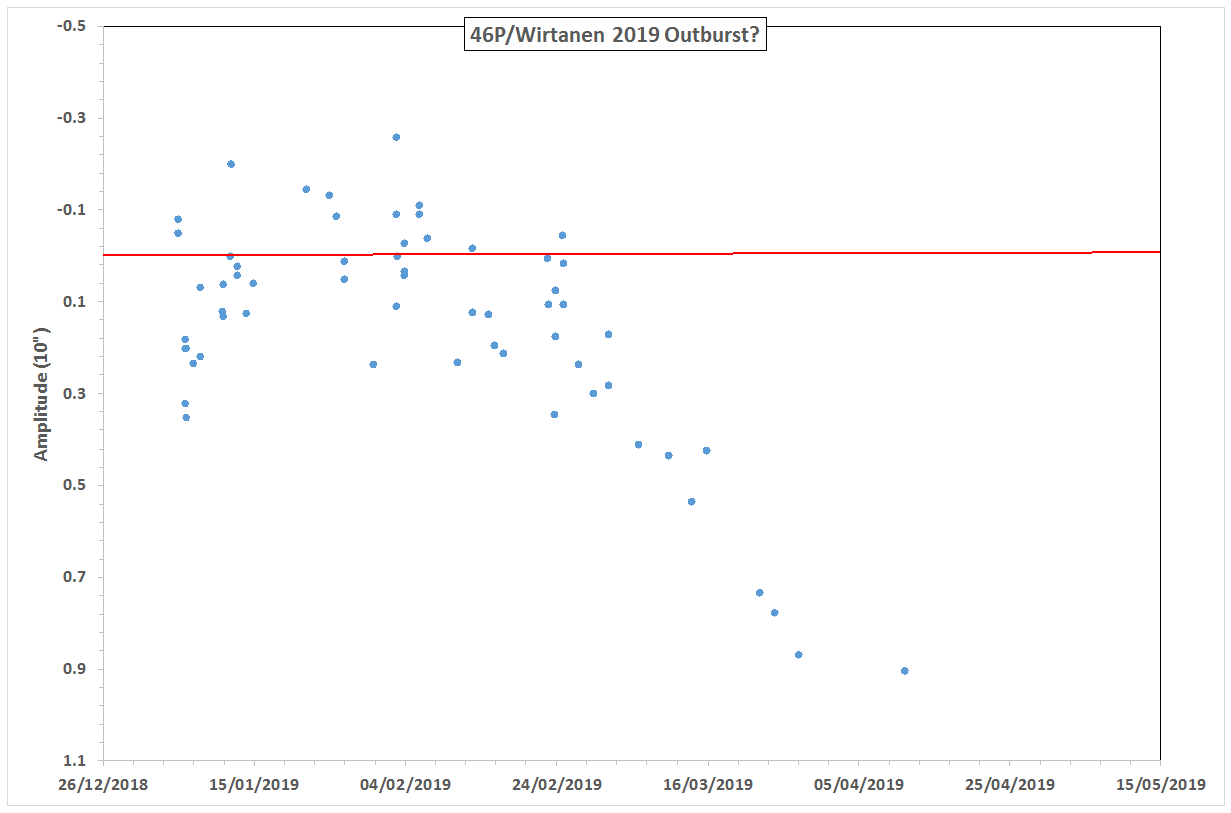Click the x-axis label 05/04/2019
This screenshot has height=813, width=1231.
click(x=858, y=785)
